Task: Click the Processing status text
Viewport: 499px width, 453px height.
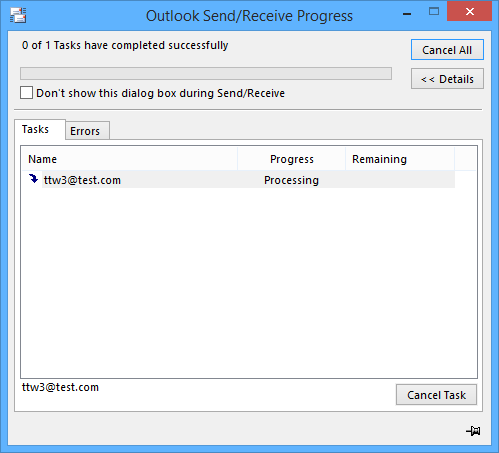Action: tap(291, 180)
